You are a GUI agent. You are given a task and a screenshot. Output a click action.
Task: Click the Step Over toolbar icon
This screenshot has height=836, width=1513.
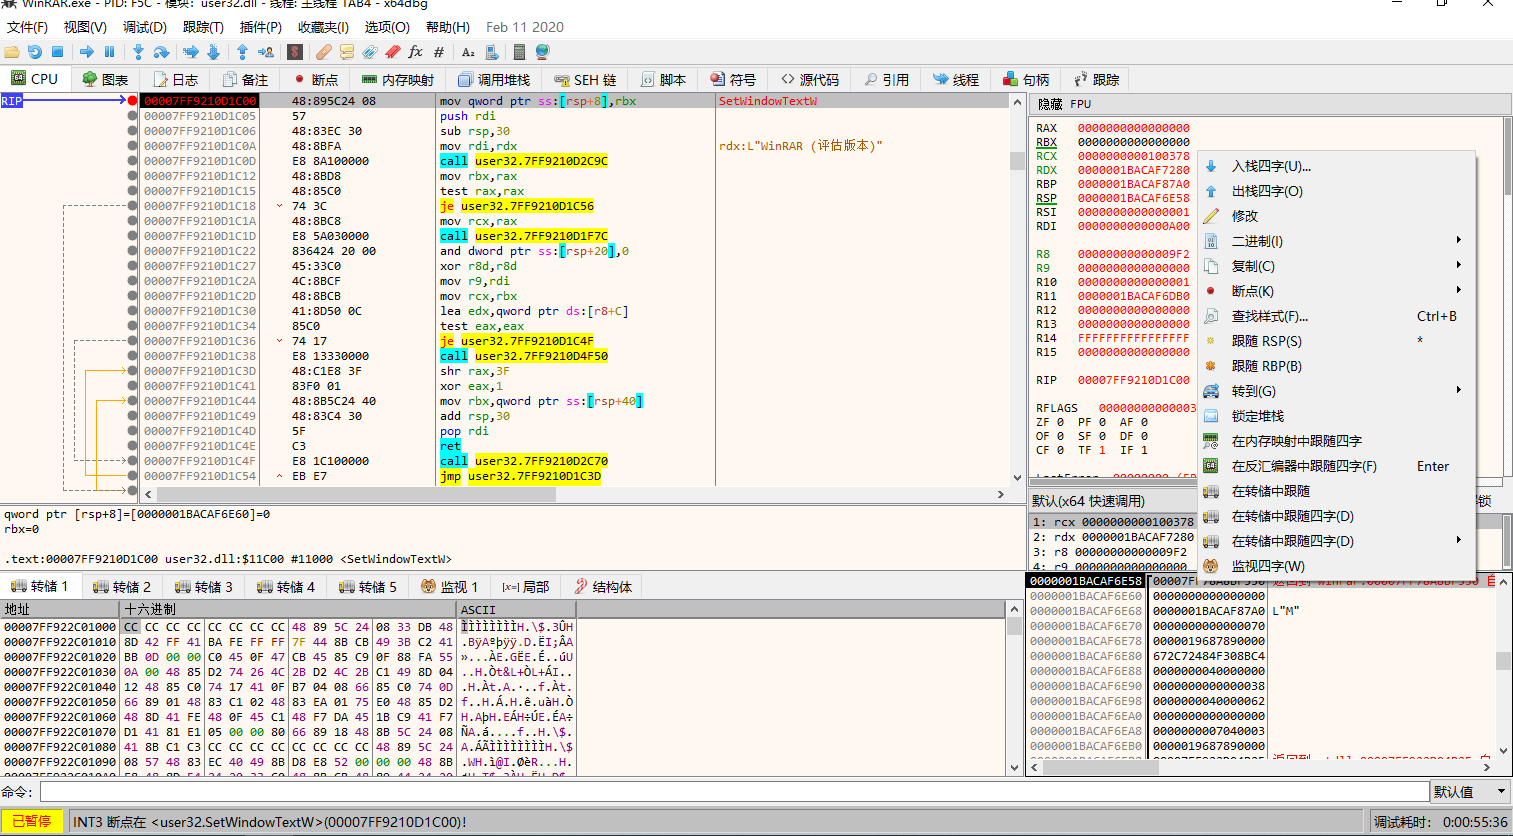(x=162, y=52)
